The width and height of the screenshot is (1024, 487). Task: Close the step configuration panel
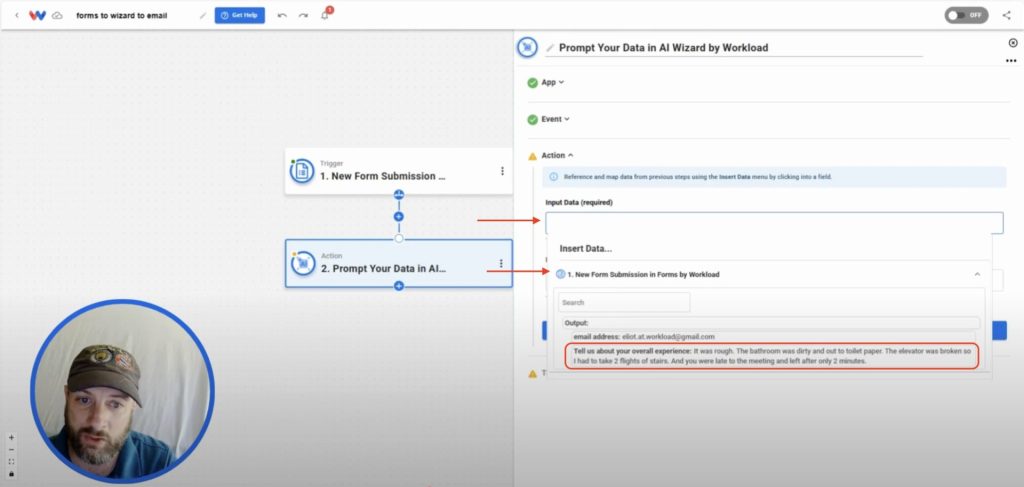pyautogui.click(x=1013, y=42)
